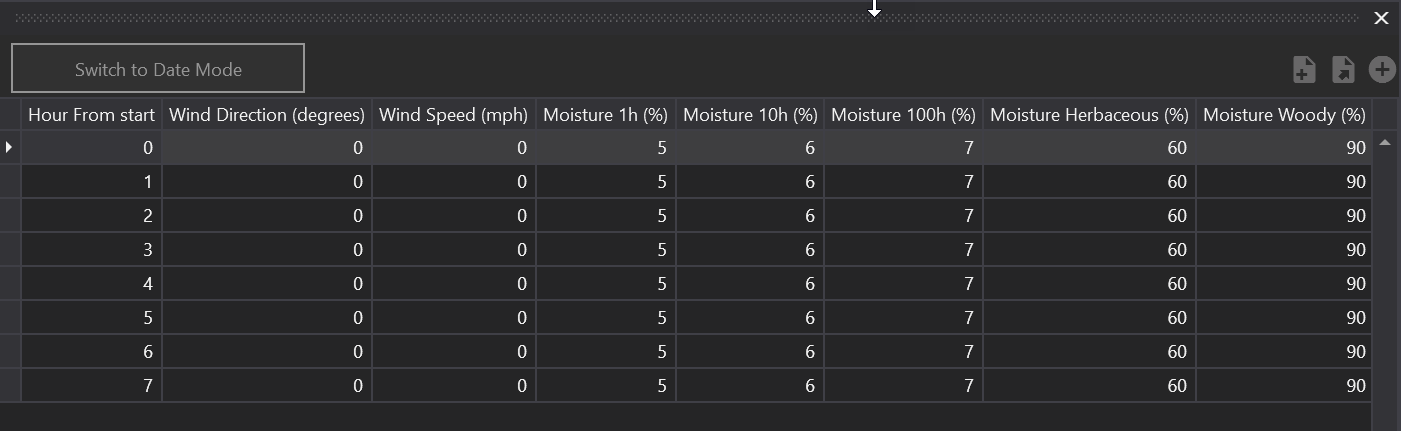The width and height of the screenshot is (1401, 431).
Task: Select the Hour From start column header
Action: (91, 115)
